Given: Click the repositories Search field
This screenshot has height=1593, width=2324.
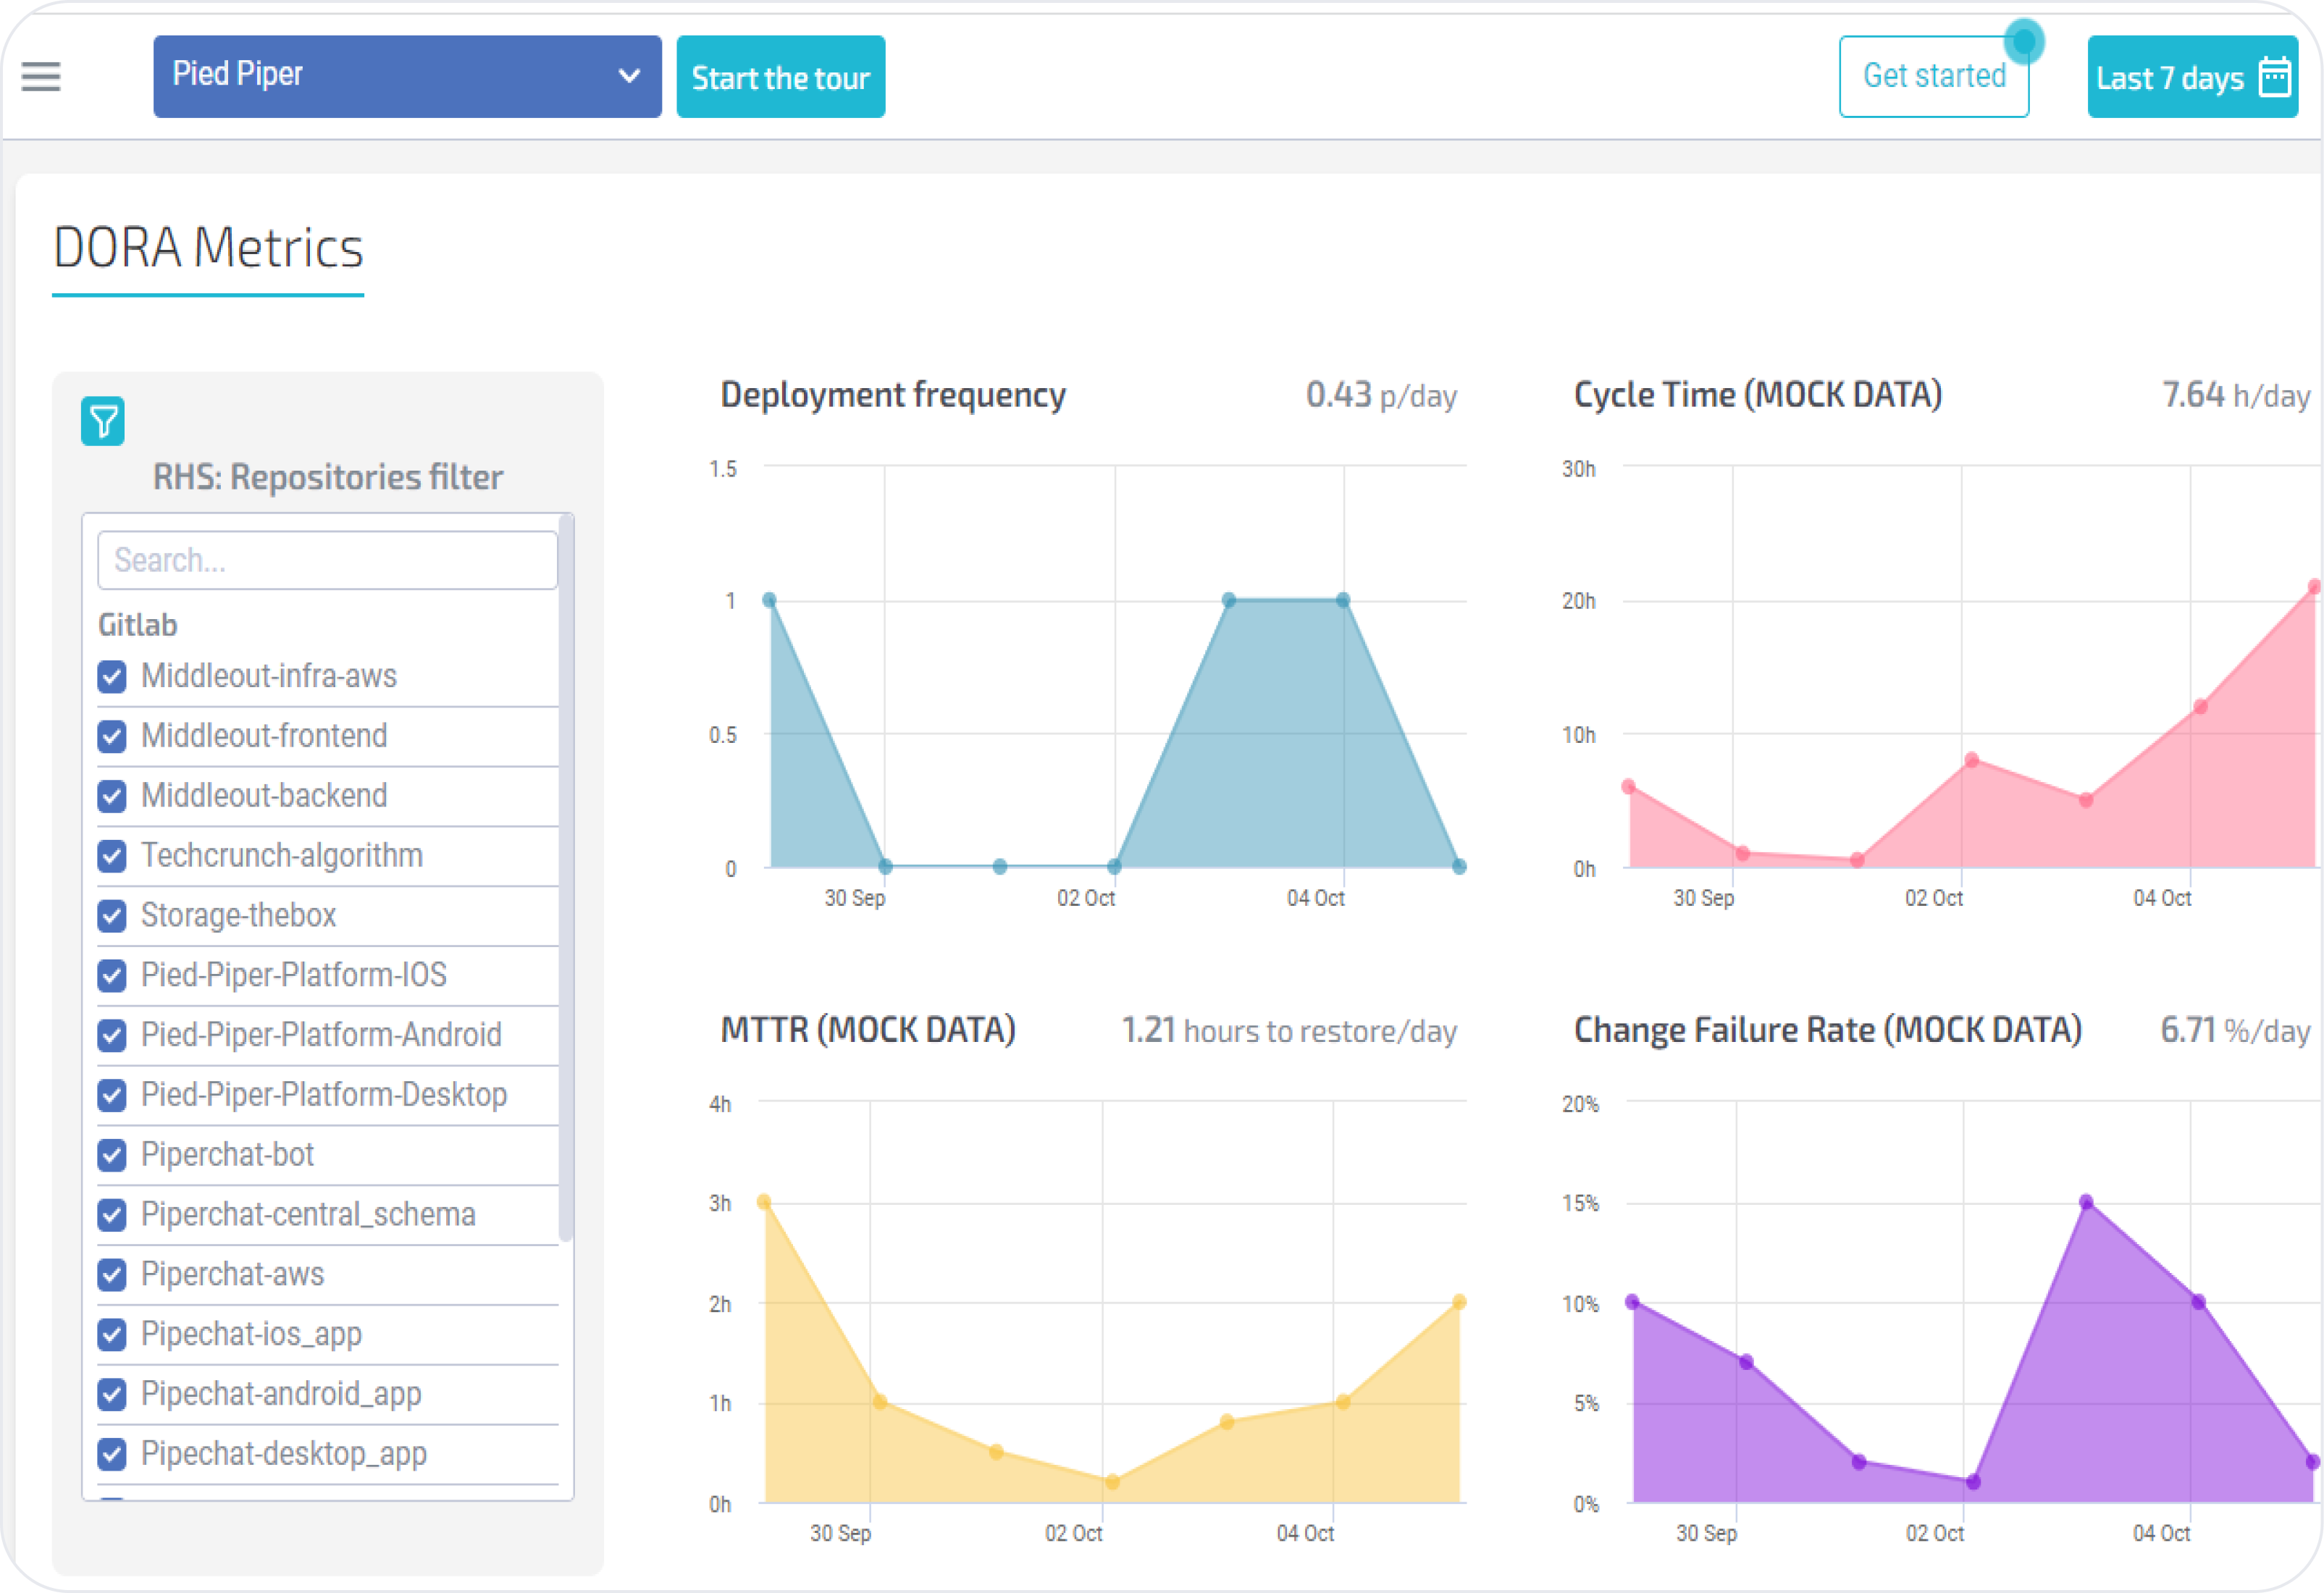Looking at the screenshot, I should point(327,560).
